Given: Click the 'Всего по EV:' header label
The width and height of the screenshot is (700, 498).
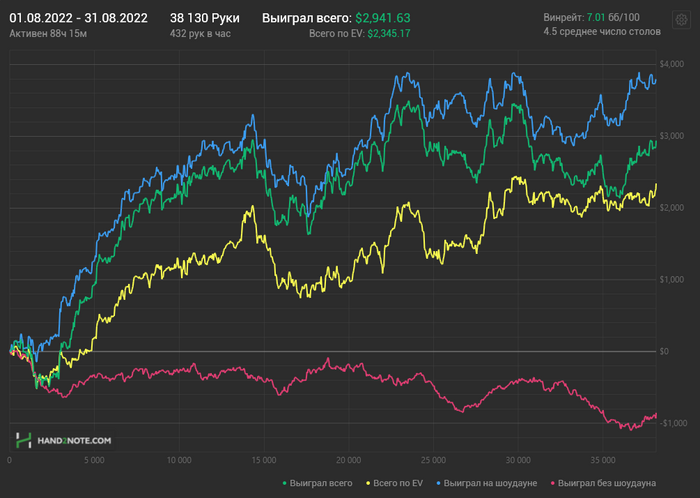Looking at the screenshot, I should coord(337,34).
